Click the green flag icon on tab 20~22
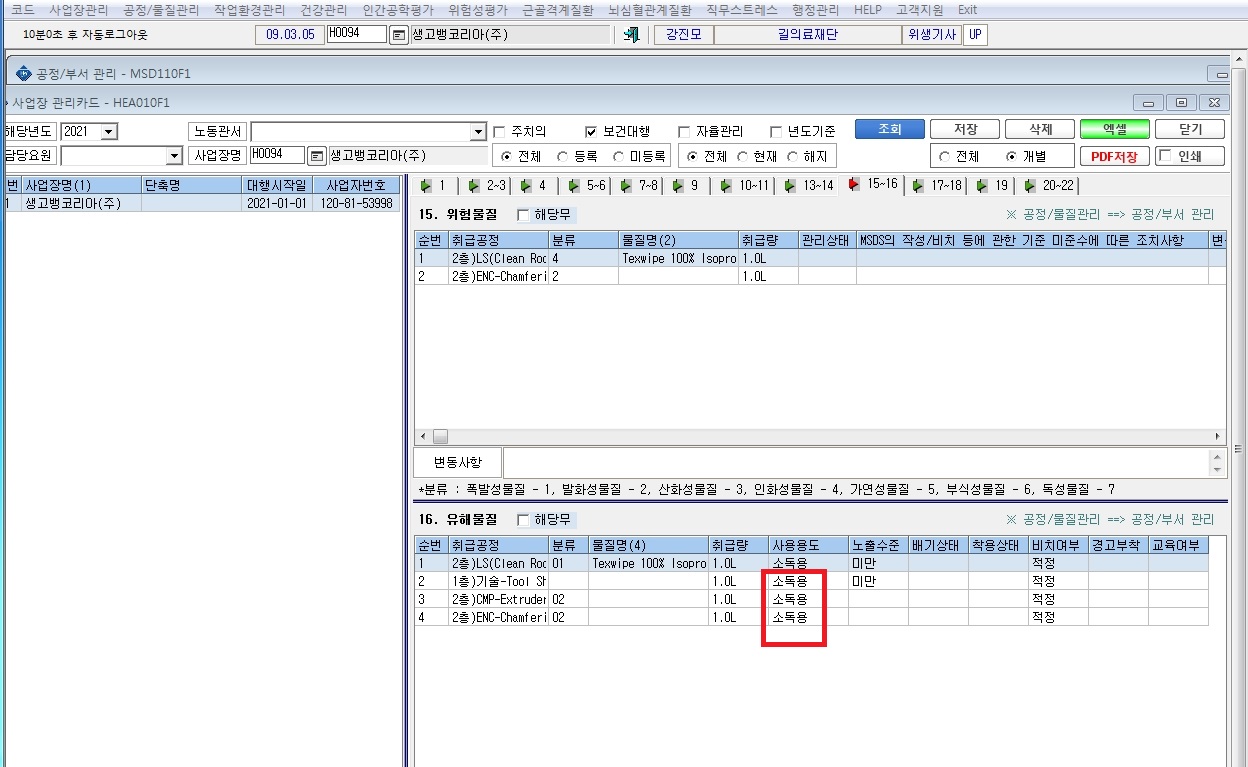 (x=1029, y=186)
